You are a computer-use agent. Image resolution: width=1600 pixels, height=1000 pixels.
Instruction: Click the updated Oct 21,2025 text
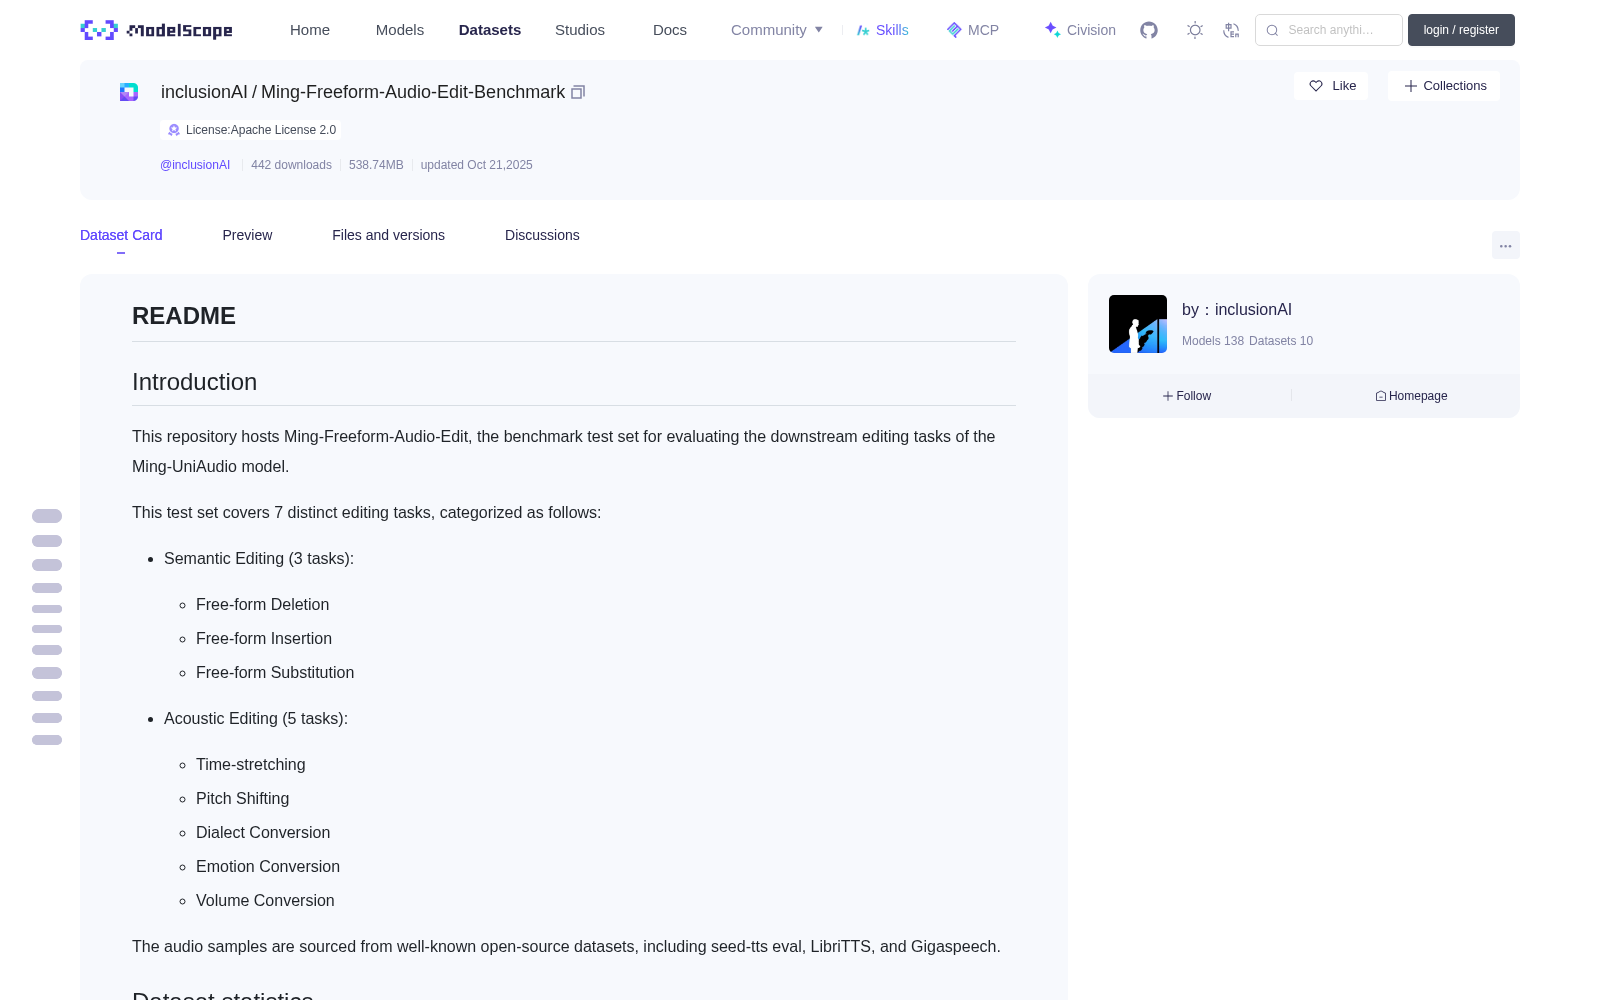pos(476,165)
